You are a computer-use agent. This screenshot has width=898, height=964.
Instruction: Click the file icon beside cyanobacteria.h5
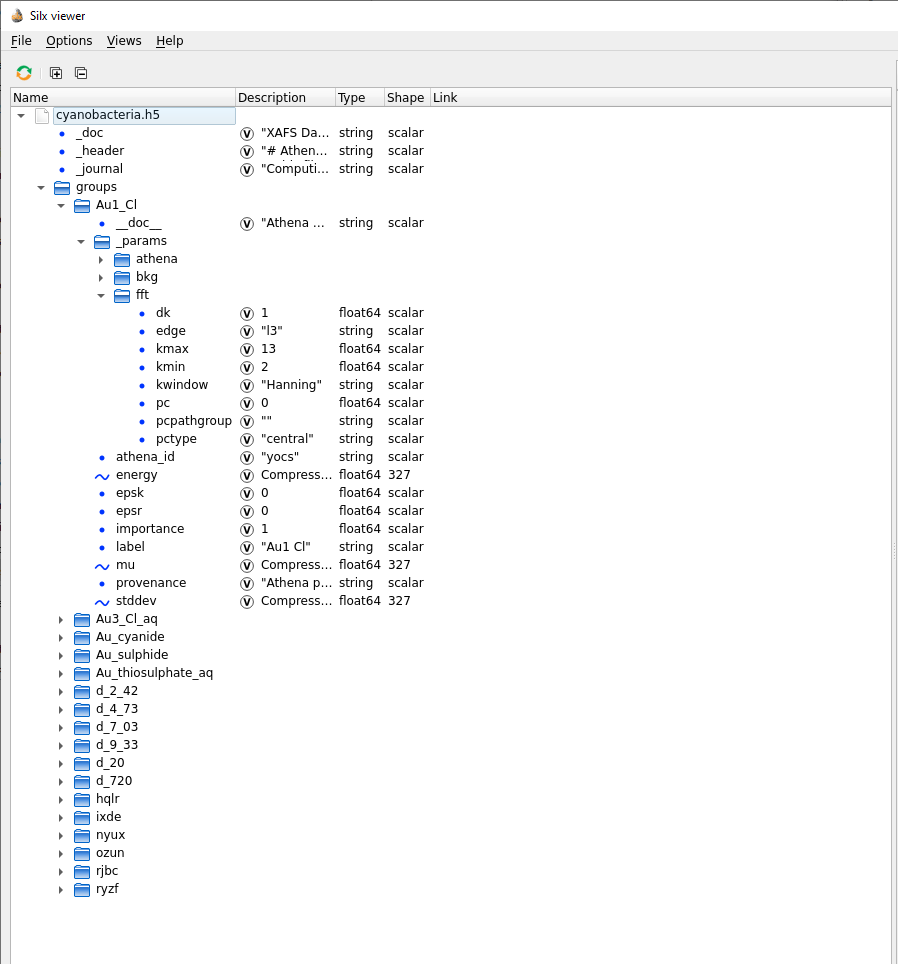41,115
